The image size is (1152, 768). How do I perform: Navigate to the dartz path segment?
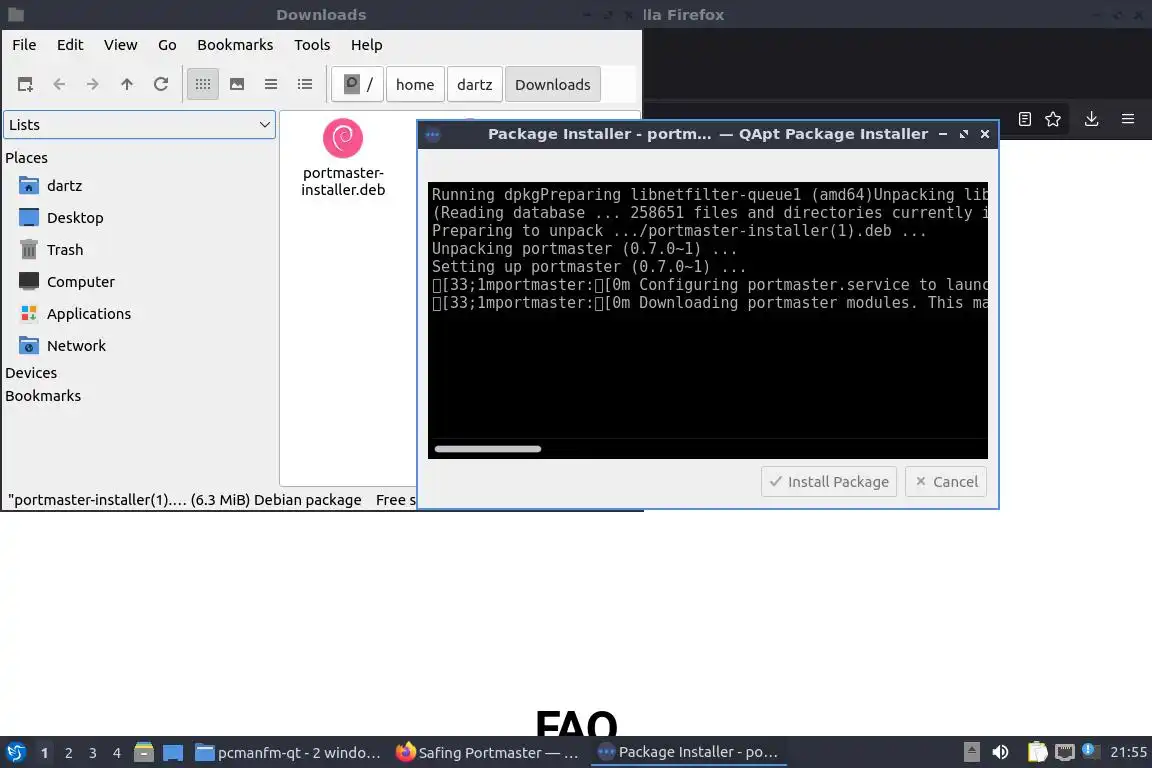[475, 85]
